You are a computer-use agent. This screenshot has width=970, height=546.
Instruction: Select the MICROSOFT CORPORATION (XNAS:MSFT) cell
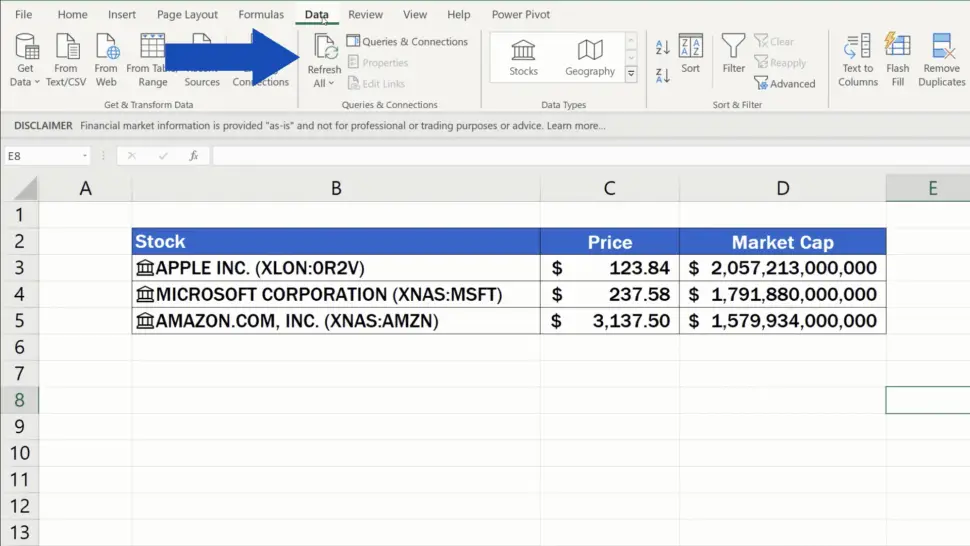336,294
